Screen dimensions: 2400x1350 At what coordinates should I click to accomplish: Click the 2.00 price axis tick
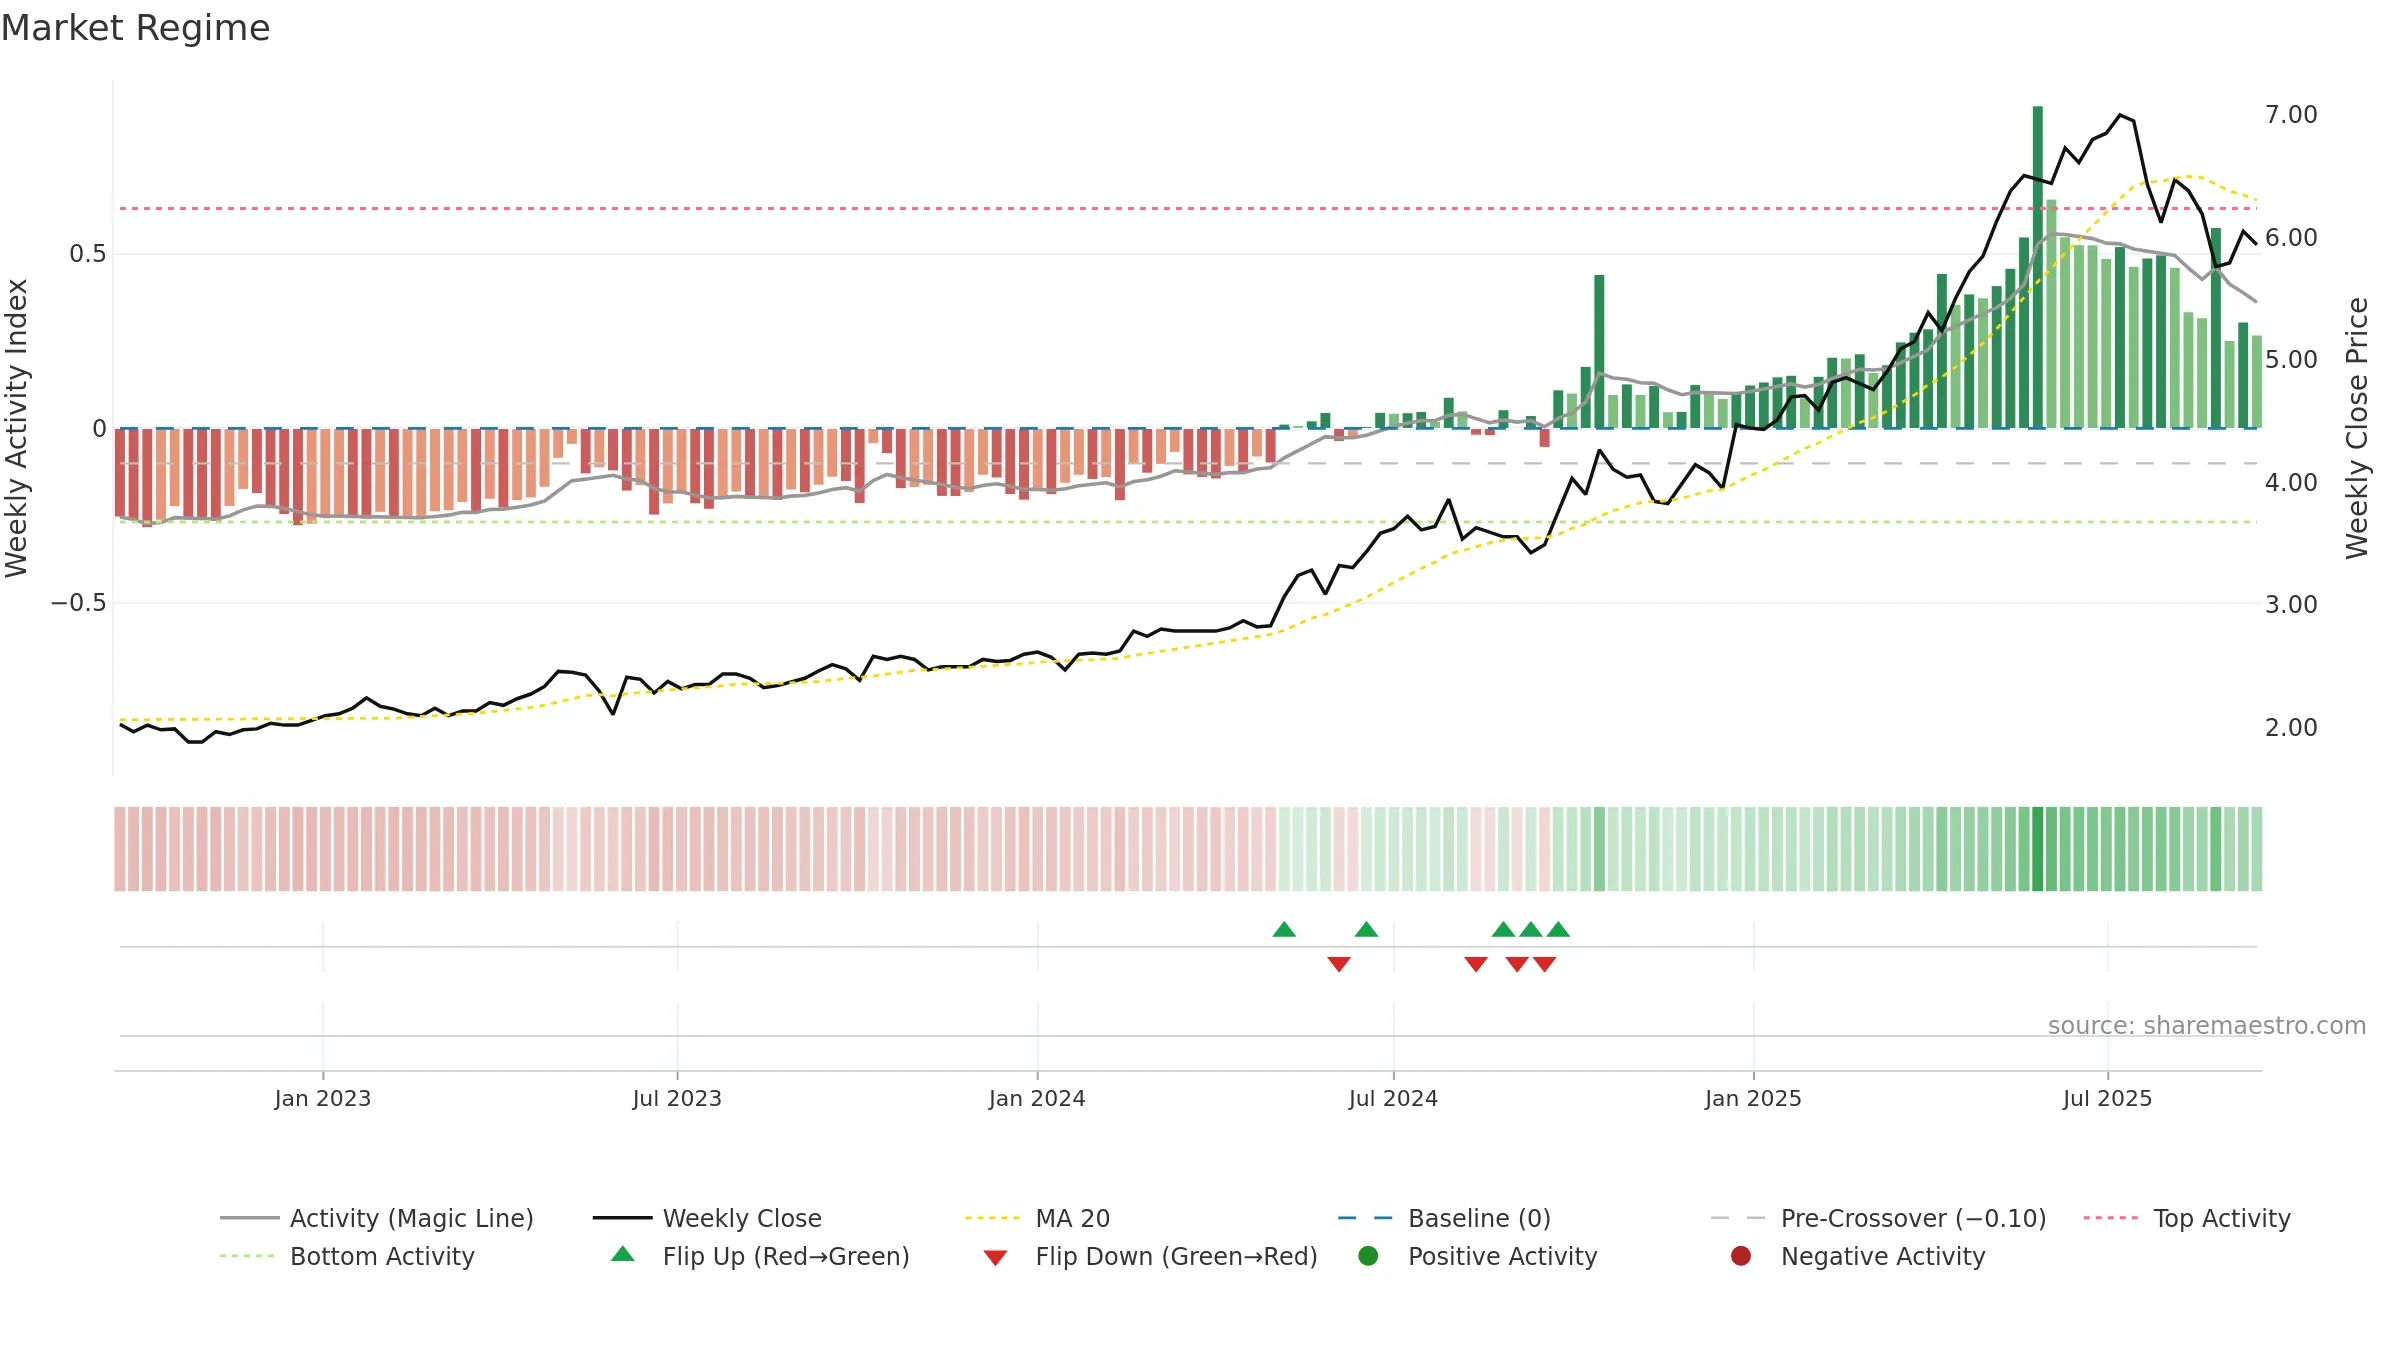pyautogui.click(x=2291, y=727)
